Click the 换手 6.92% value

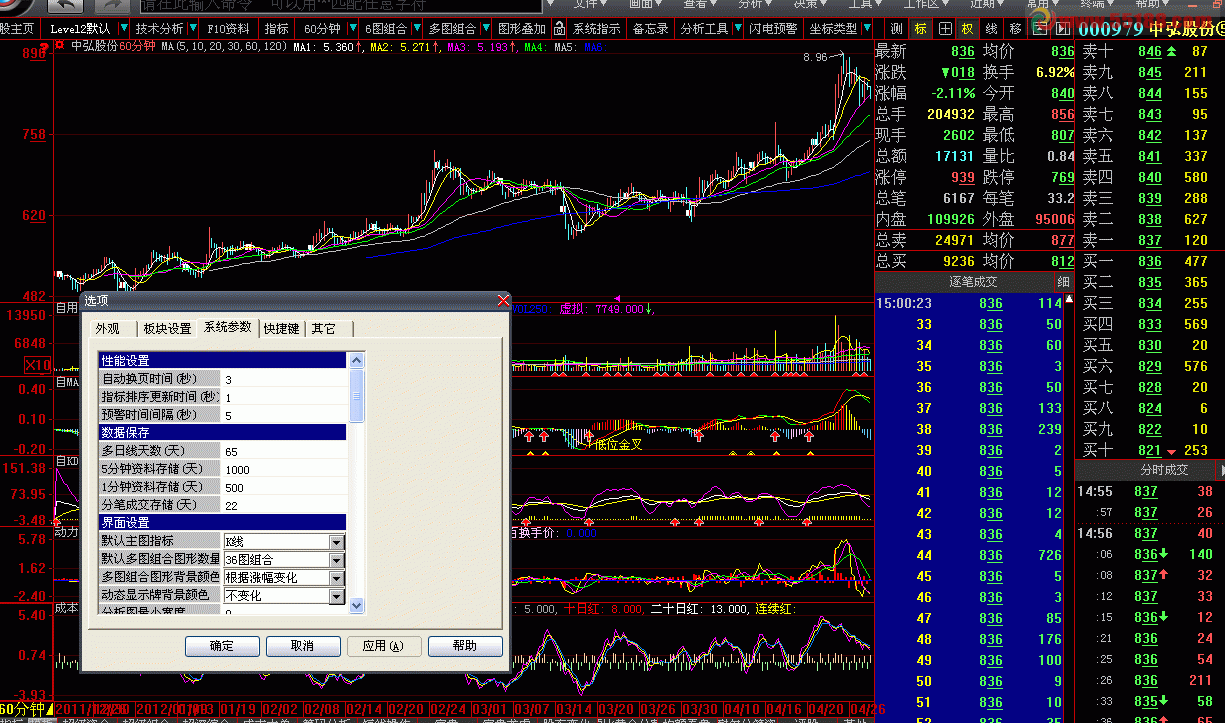click(1055, 72)
